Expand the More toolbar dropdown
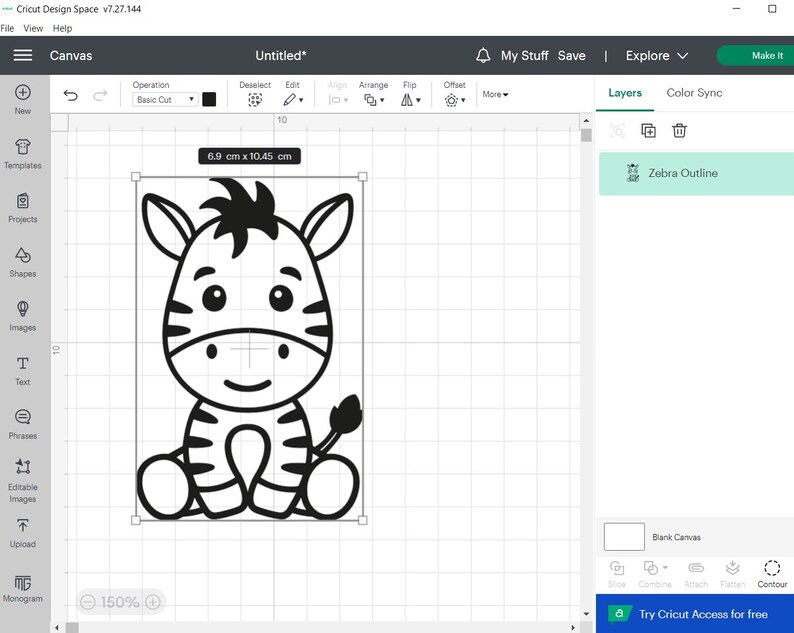The width and height of the screenshot is (794, 633). click(495, 94)
